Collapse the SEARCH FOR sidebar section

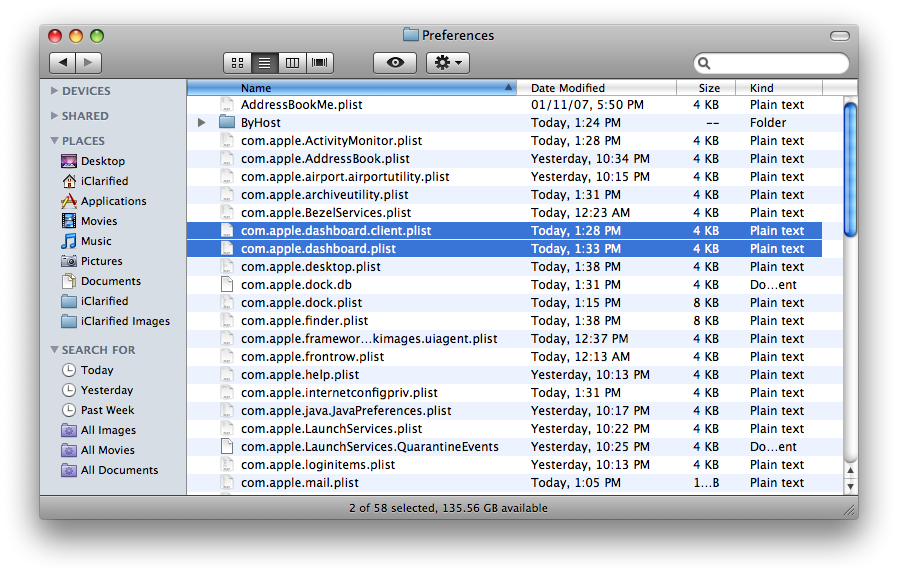pyautogui.click(x=54, y=350)
